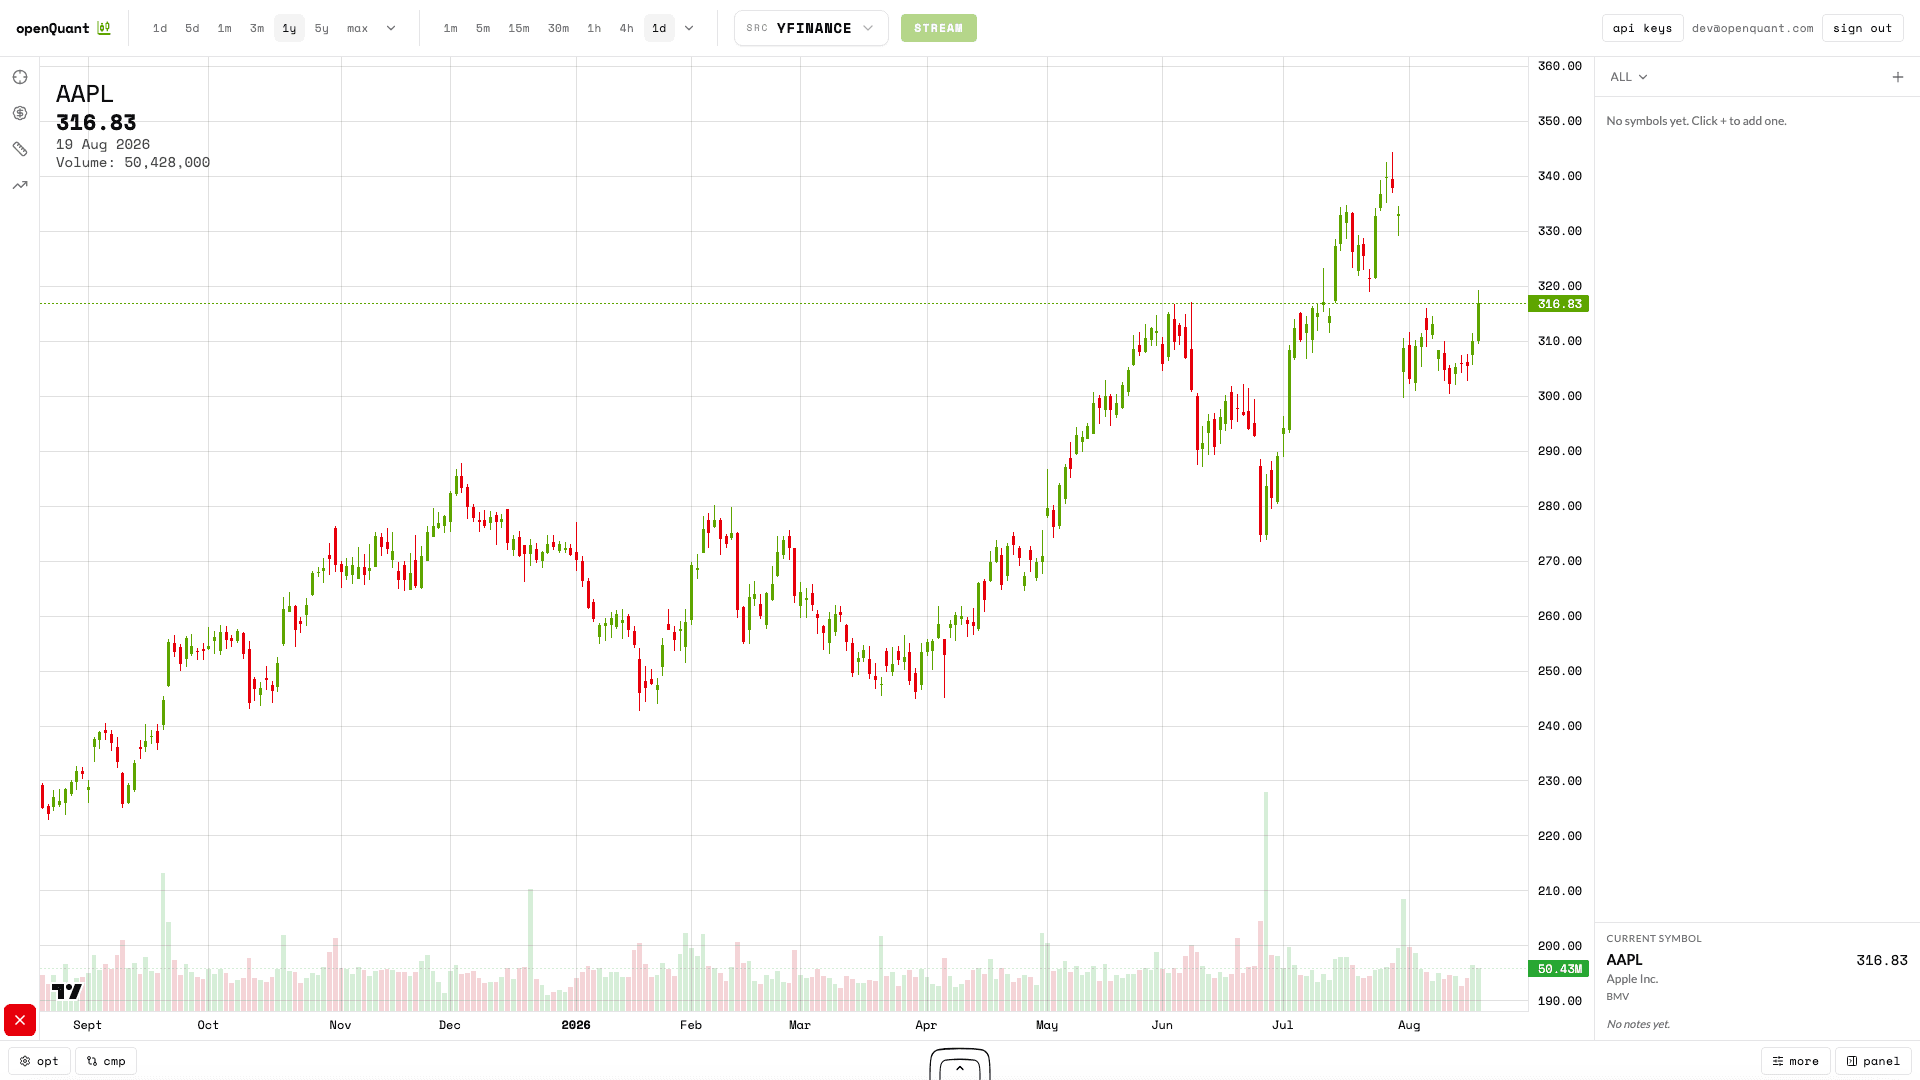Select the ruler measure tool
Image resolution: width=1920 pixels, height=1080 pixels.
coord(20,149)
